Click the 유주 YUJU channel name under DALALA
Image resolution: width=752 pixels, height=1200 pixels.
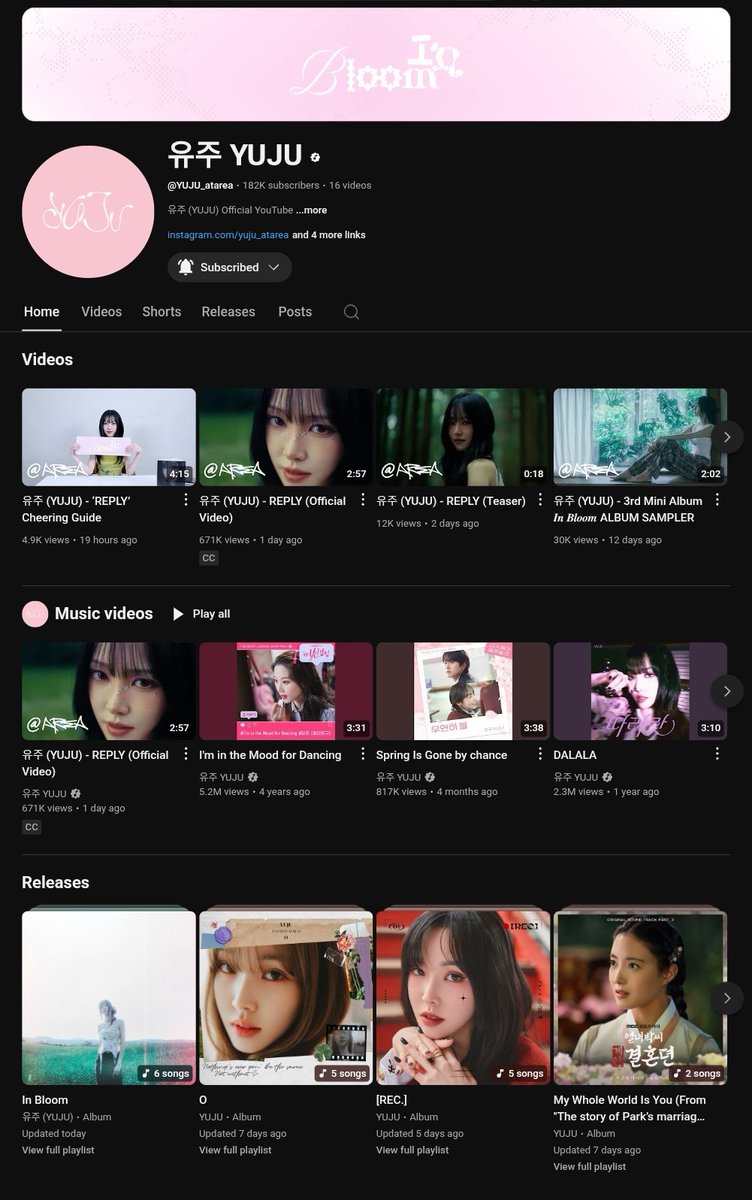(x=576, y=777)
